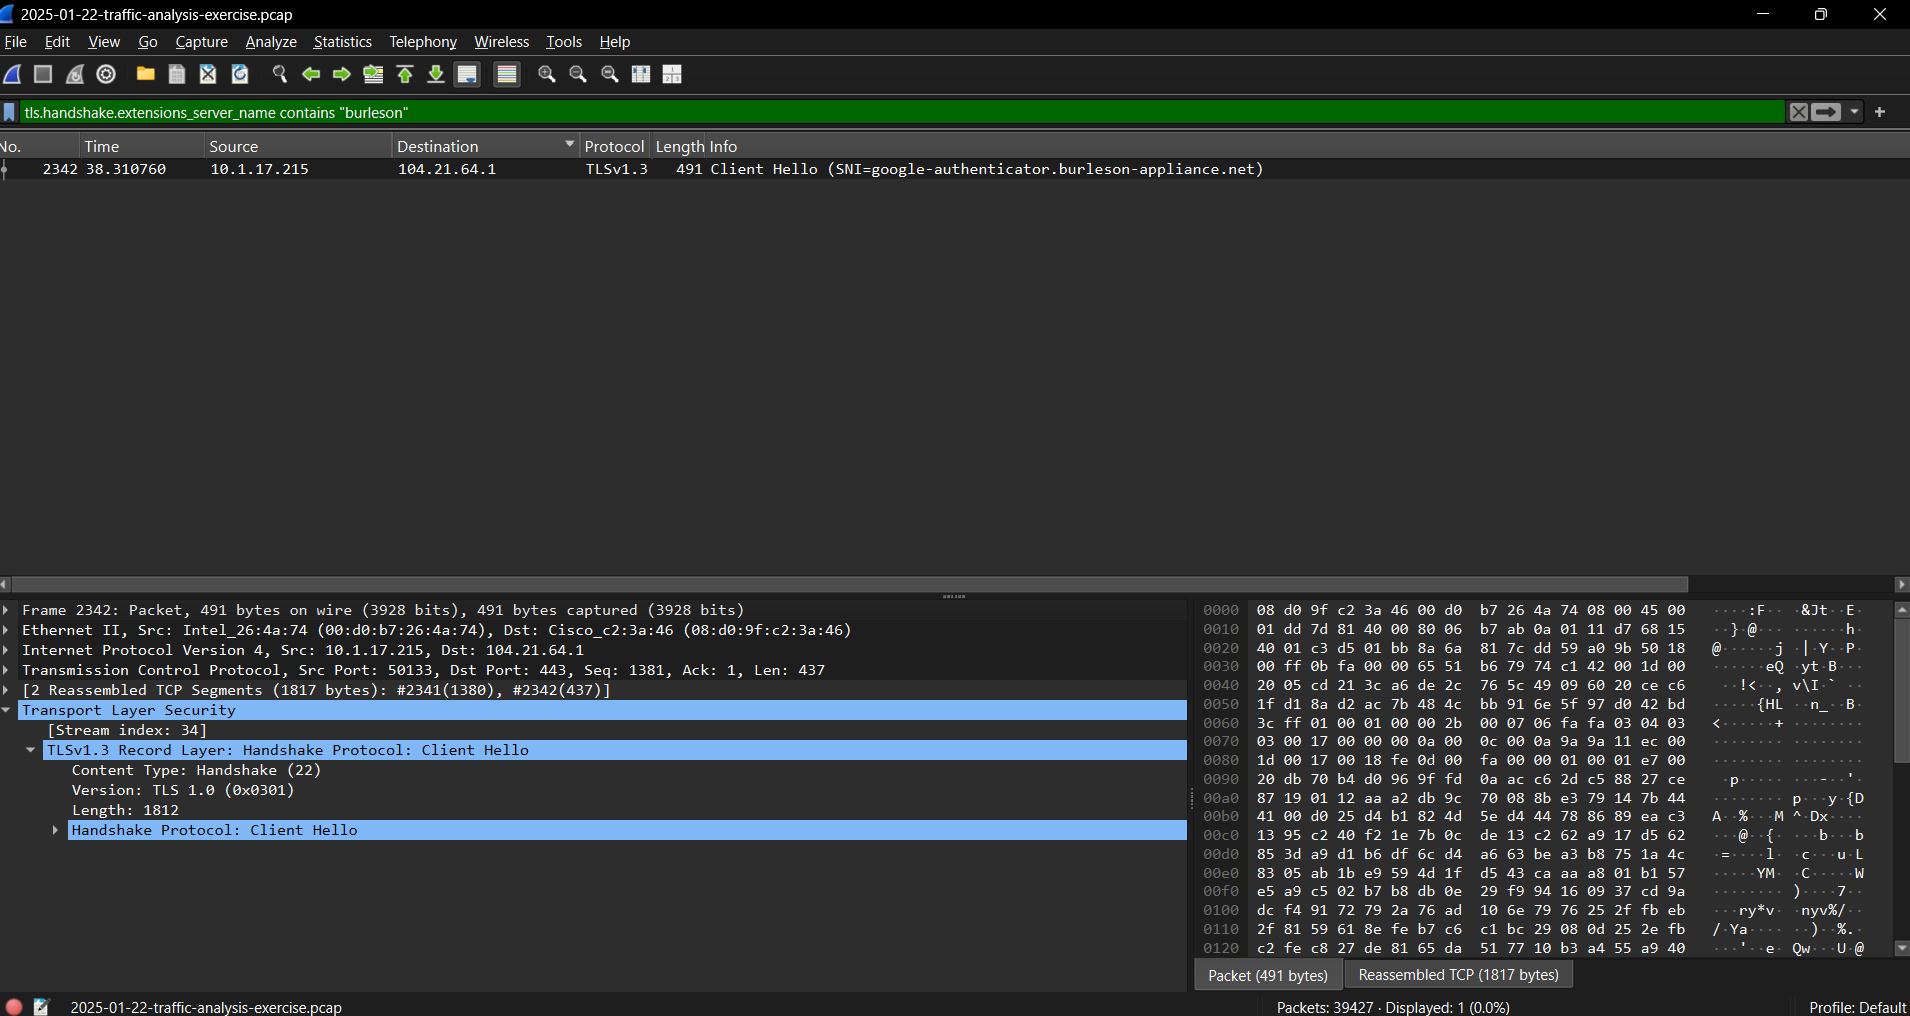Switch to Reassembled TCP (1817 bytes) tab
Viewport: 1910px width, 1016px height.
[x=1458, y=975]
